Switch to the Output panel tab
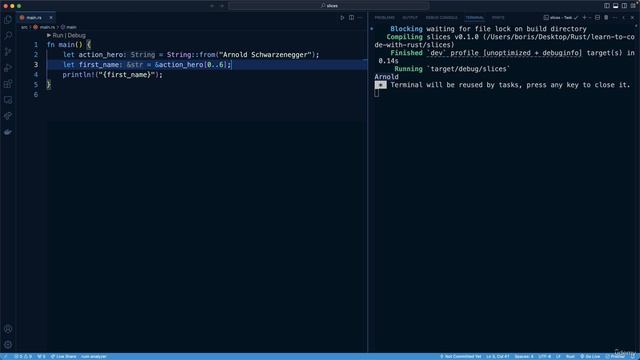This screenshot has width=640, height=360. pyautogui.click(x=410, y=18)
